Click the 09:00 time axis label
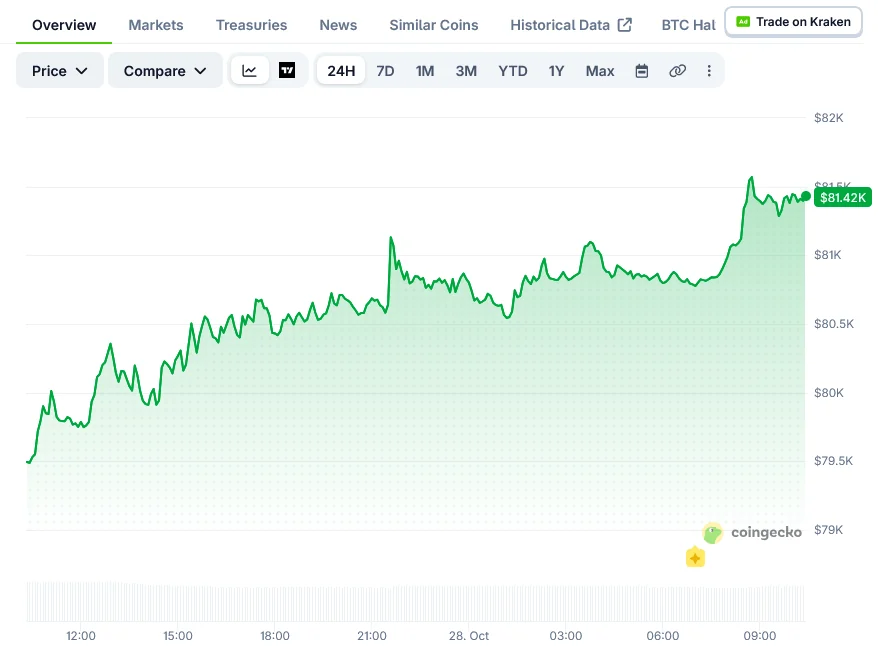 759,636
